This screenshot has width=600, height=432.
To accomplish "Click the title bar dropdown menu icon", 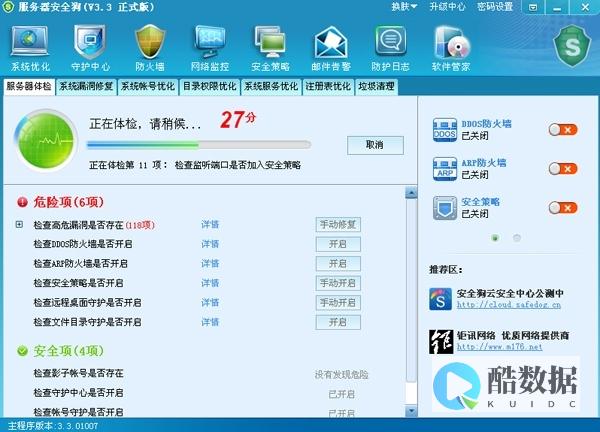I will pyautogui.click(x=533, y=7).
